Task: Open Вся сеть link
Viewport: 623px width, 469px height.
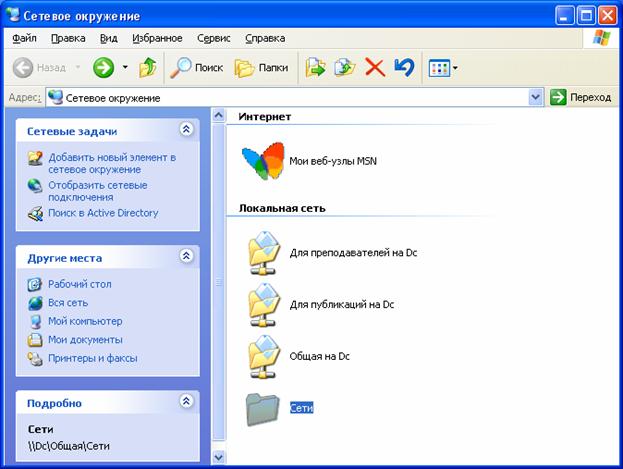Action: (x=68, y=303)
